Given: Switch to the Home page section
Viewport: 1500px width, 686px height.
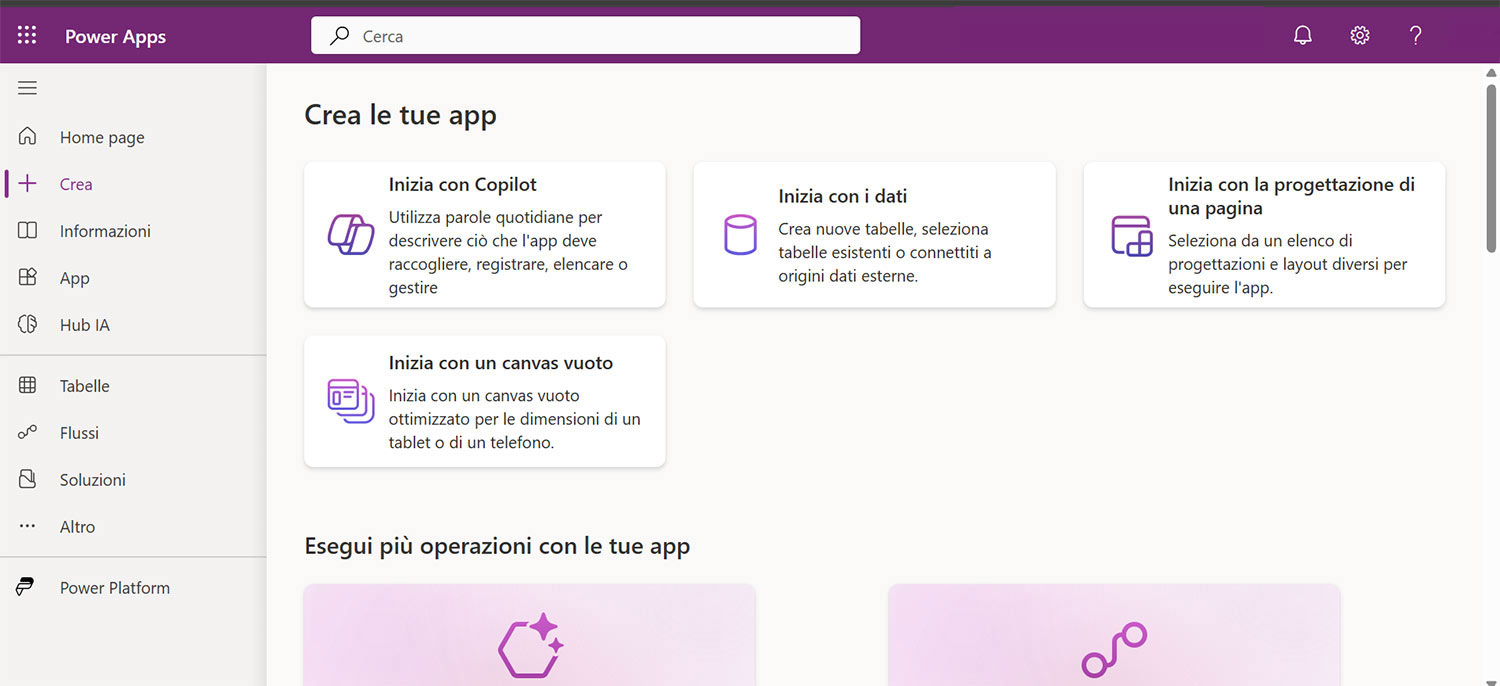Looking at the screenshot, I should coord(102,137).
